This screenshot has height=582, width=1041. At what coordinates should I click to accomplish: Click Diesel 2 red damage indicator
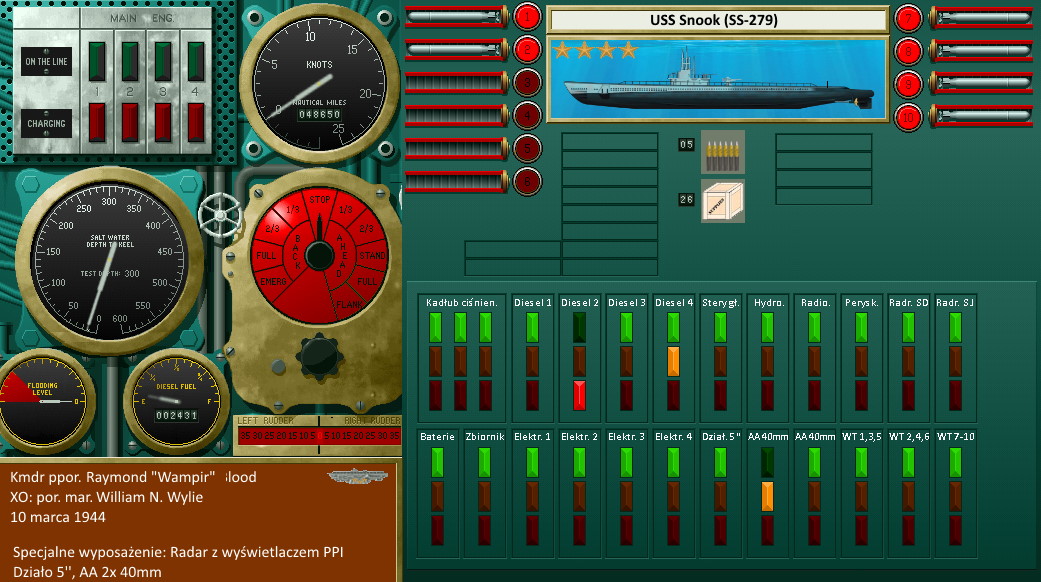coord(579,394)
